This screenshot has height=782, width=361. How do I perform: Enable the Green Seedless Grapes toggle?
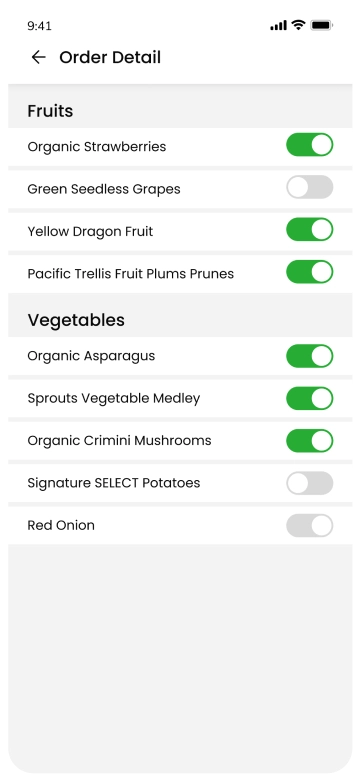(310, 187)
